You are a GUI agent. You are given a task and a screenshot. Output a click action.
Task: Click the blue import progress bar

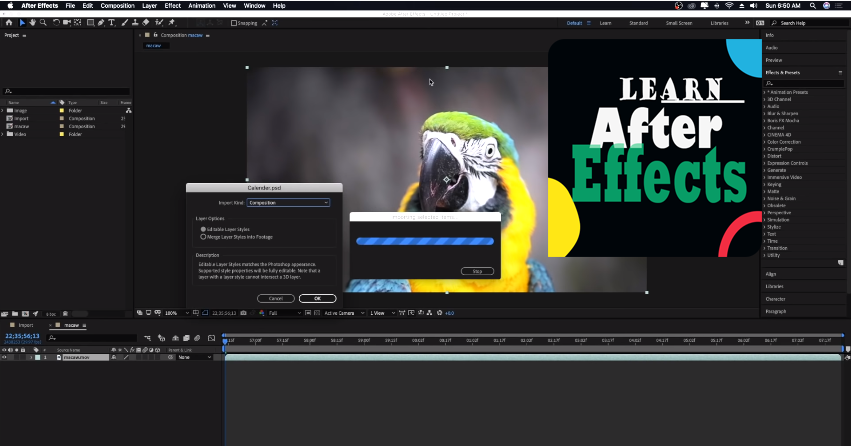(425, 241)
